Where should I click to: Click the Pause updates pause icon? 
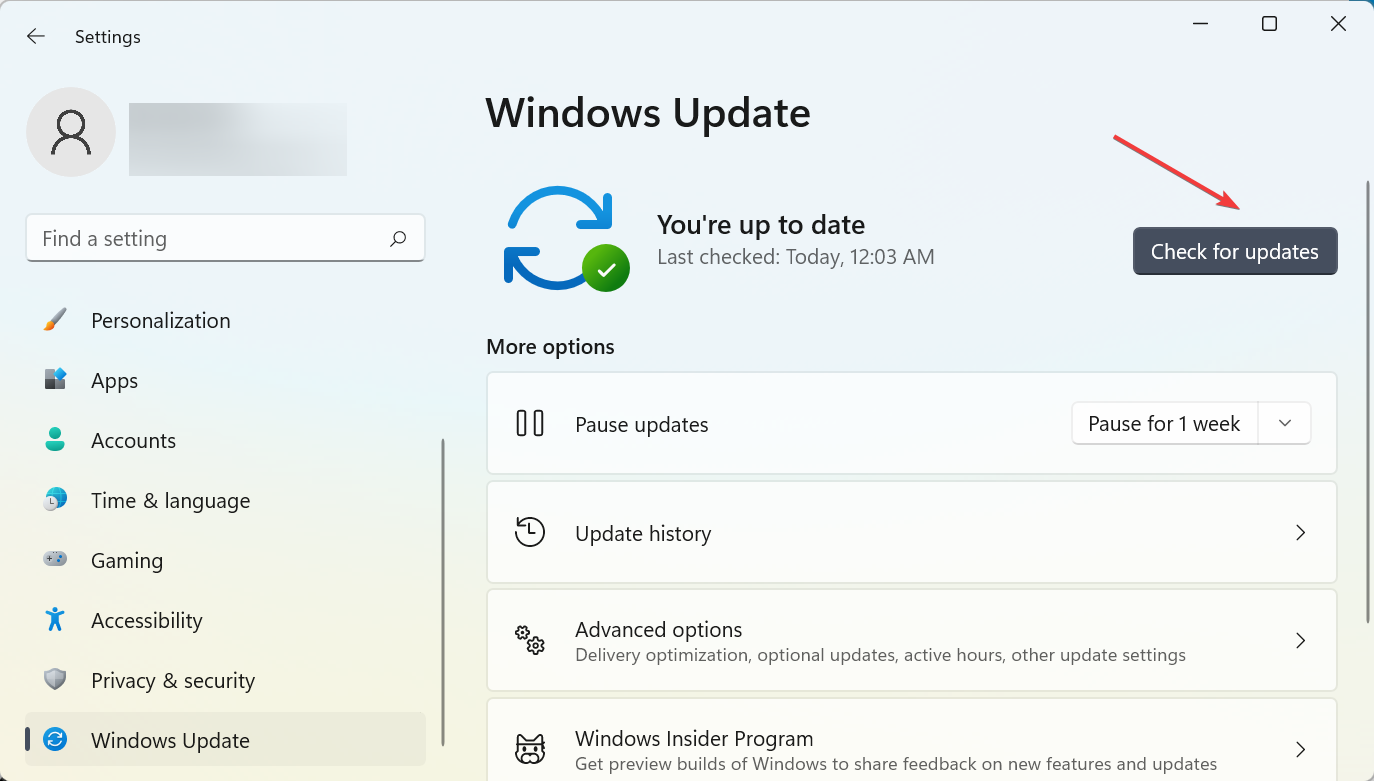tap(530, 424)
